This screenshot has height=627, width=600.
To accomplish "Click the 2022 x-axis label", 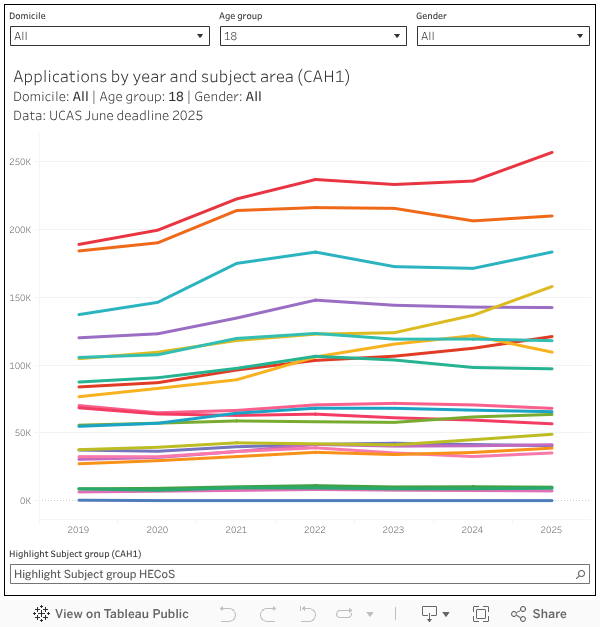I will [x=315, y=529].
